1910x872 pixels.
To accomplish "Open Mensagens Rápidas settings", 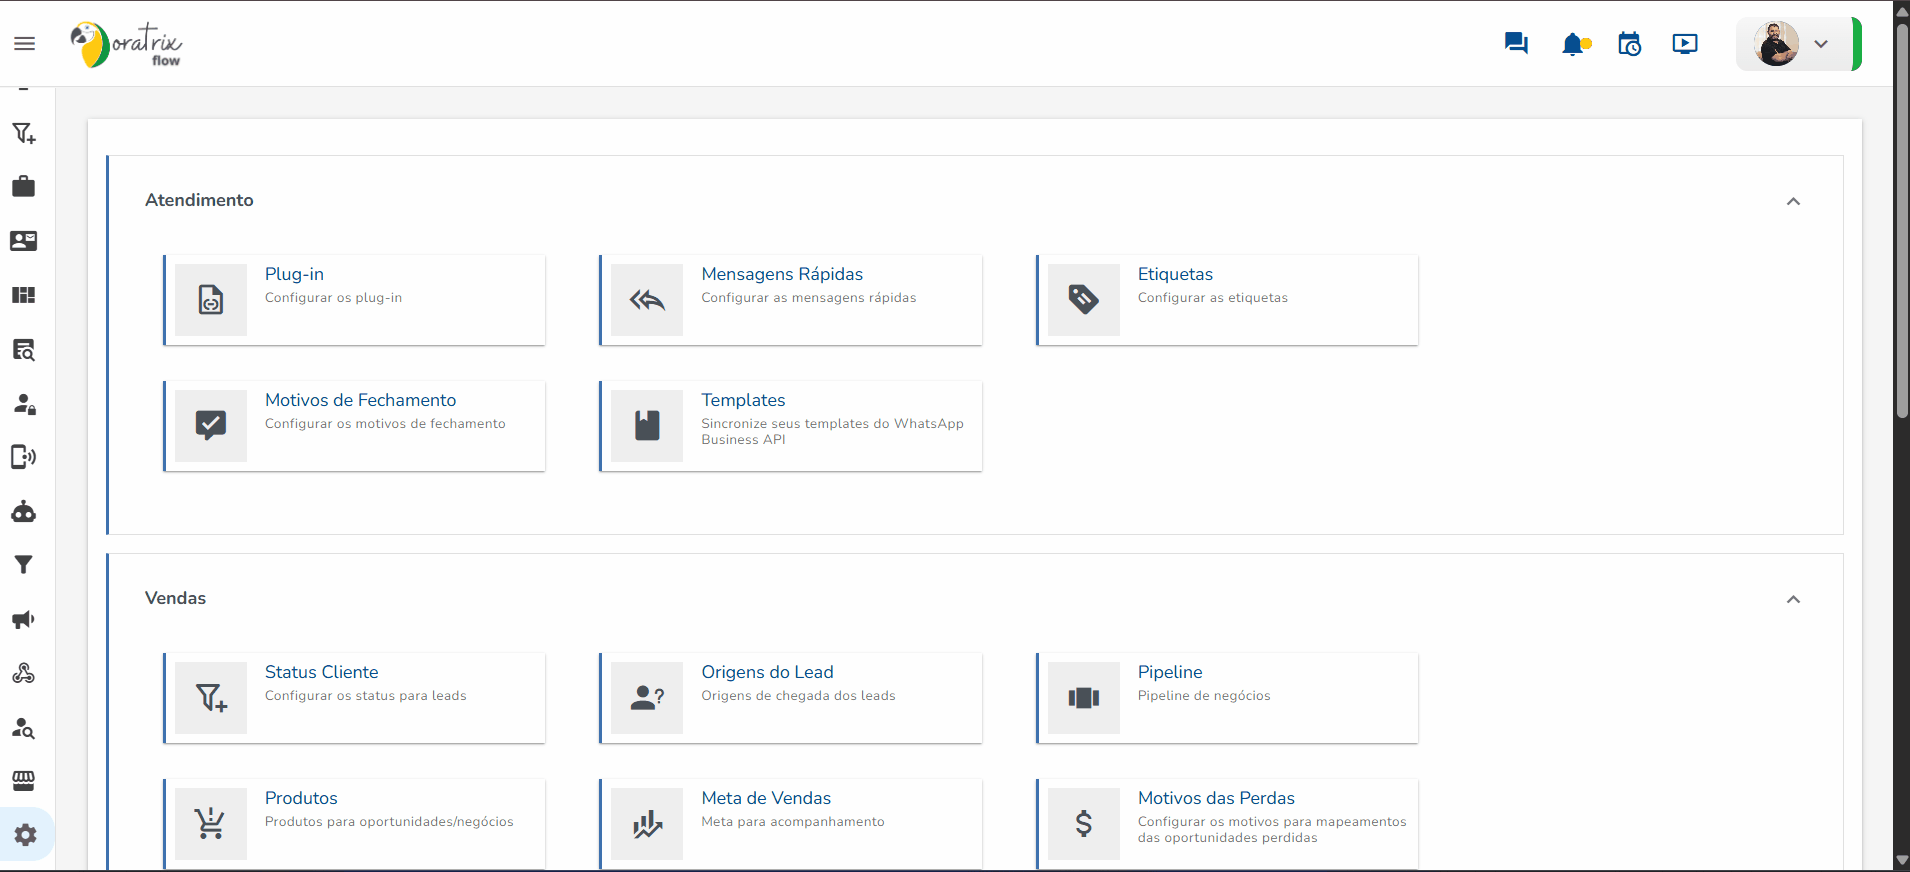I will [x=791, y=300].
